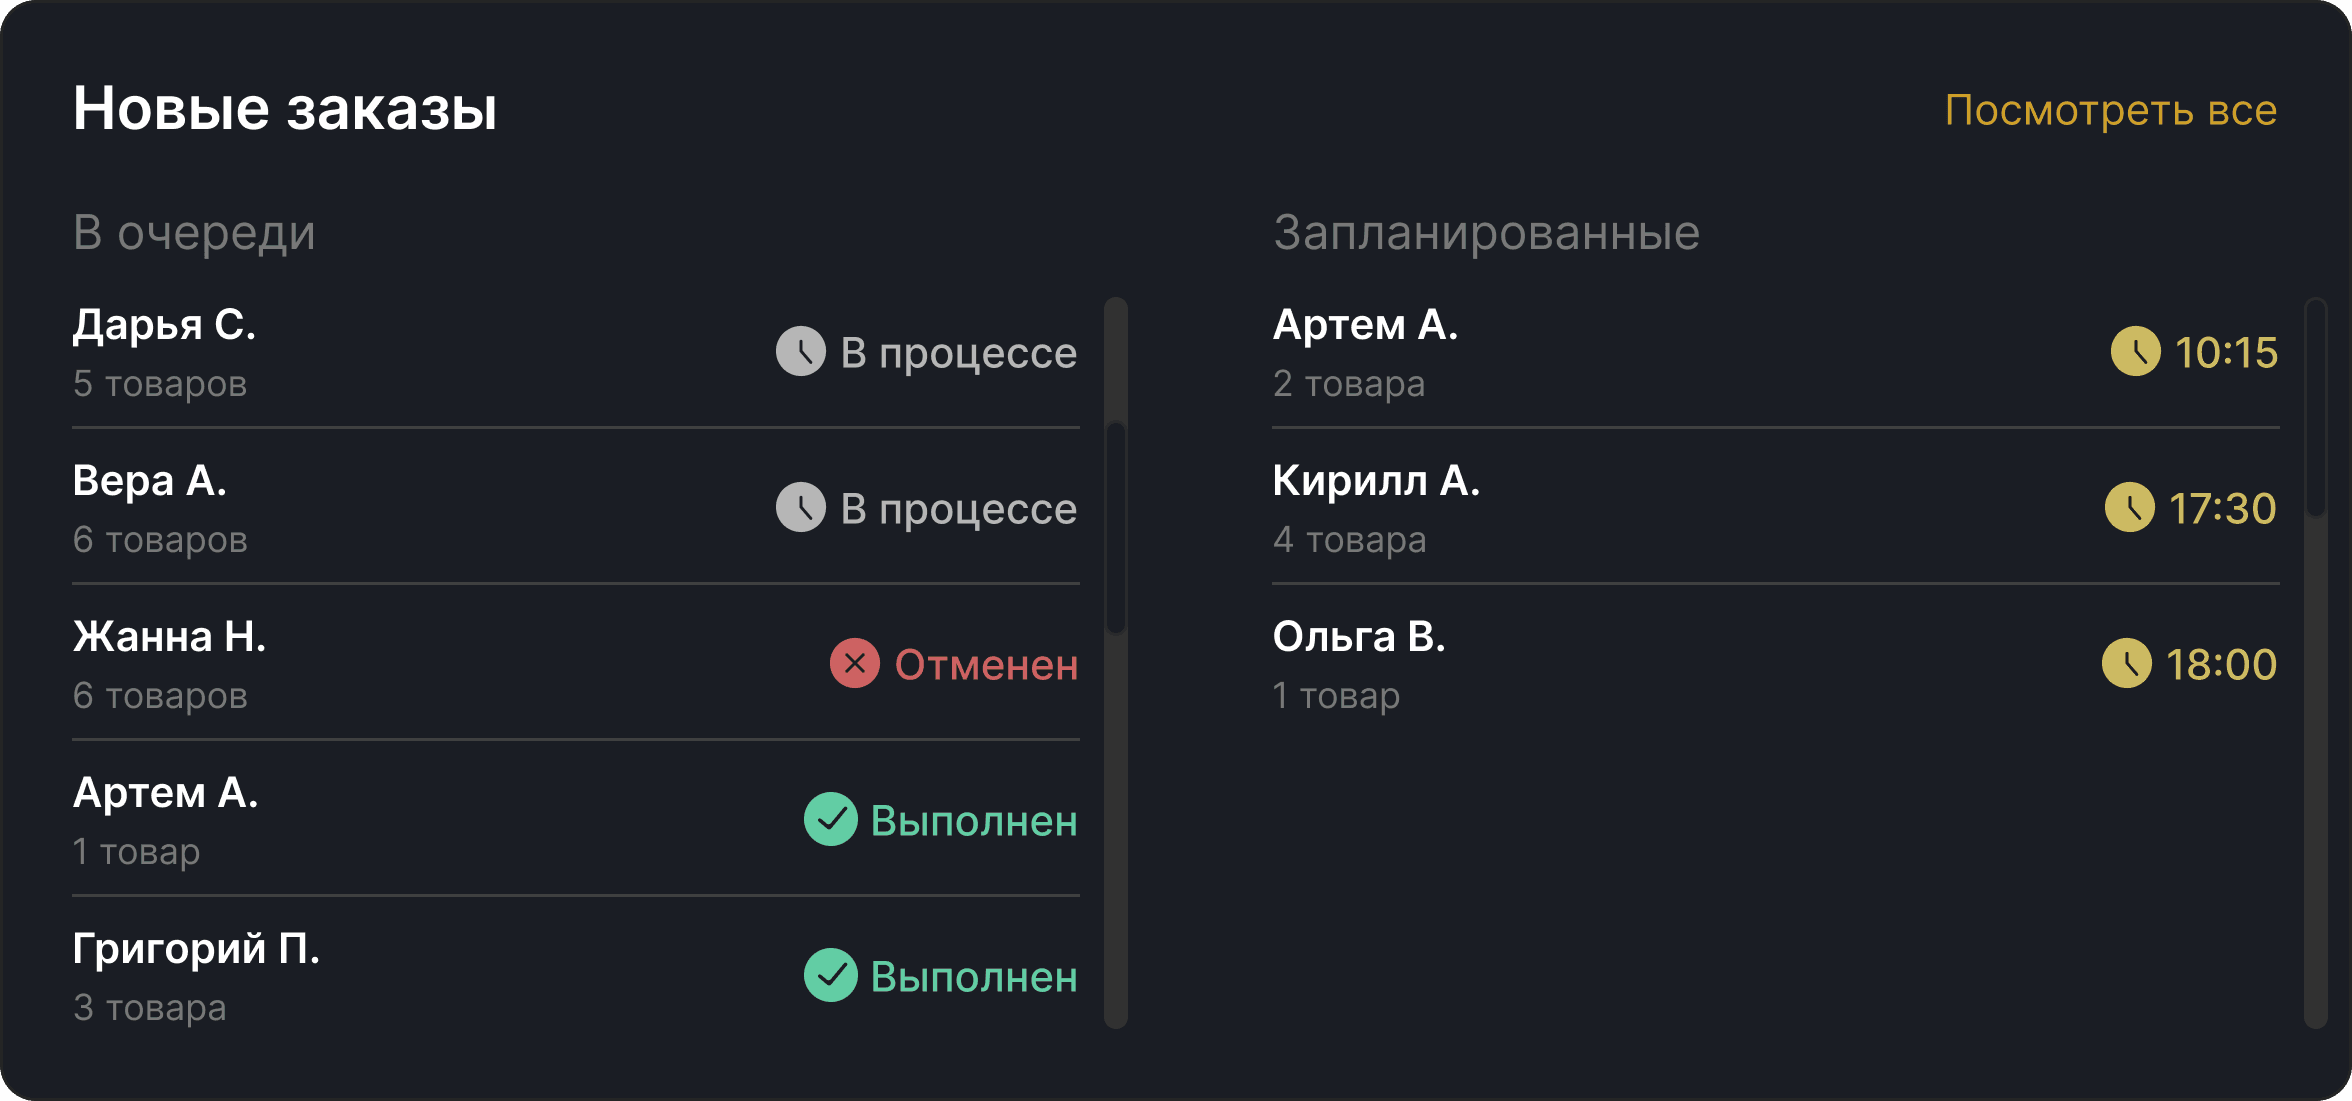Viewport: 2352px width, 1101px height.
Task: Open the Посмотреть все link
Action: 2110,110
